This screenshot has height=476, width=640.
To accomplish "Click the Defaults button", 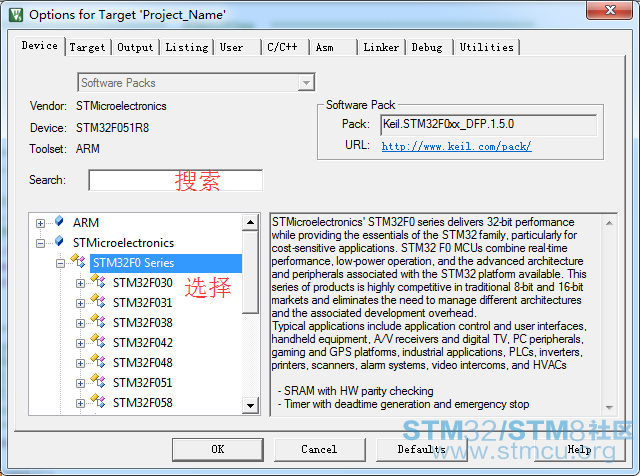I will 421,449.
